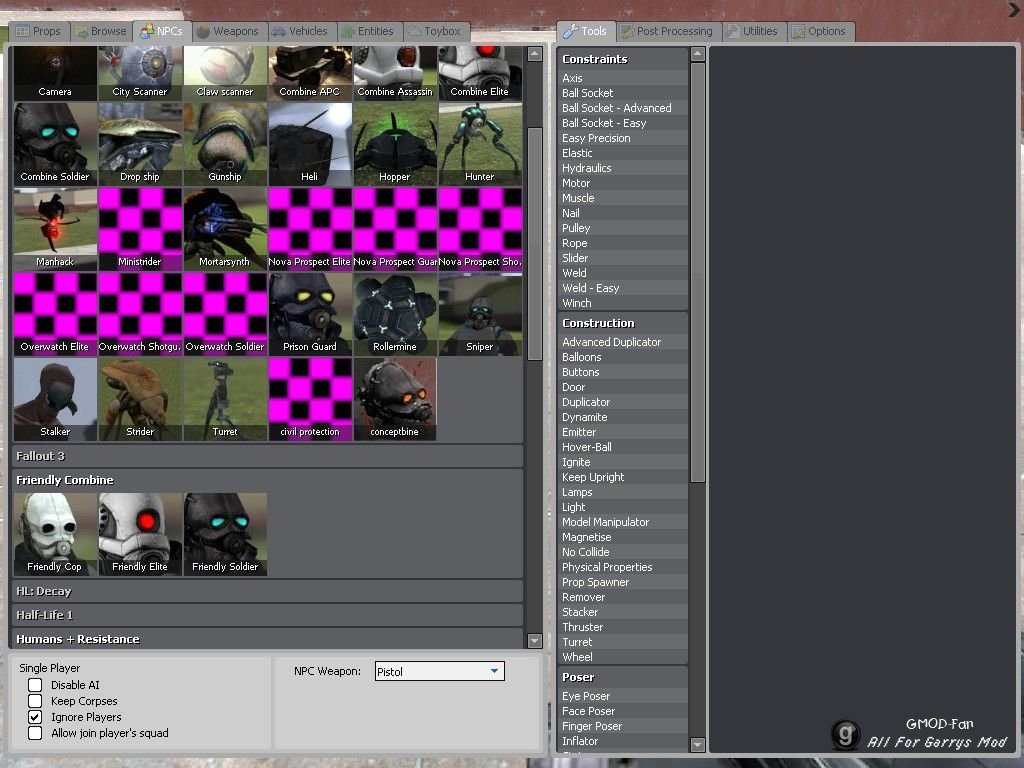
Task: Open the Options tab
Action: click(820, 31)
